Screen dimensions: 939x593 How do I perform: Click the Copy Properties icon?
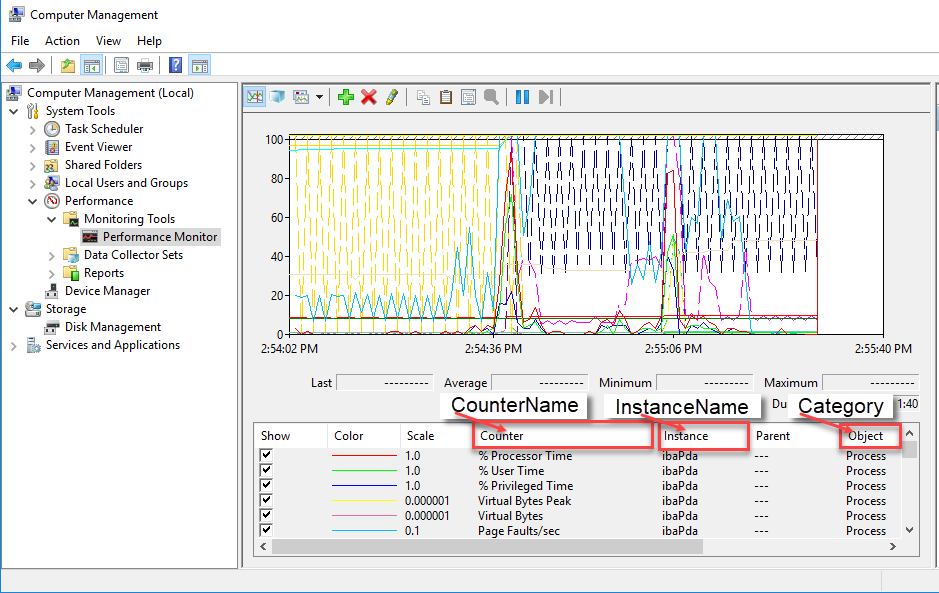423,97
